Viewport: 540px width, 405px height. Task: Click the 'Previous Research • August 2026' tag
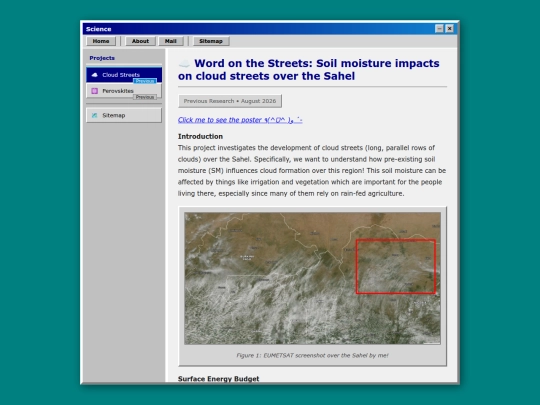tap(230, 101)
